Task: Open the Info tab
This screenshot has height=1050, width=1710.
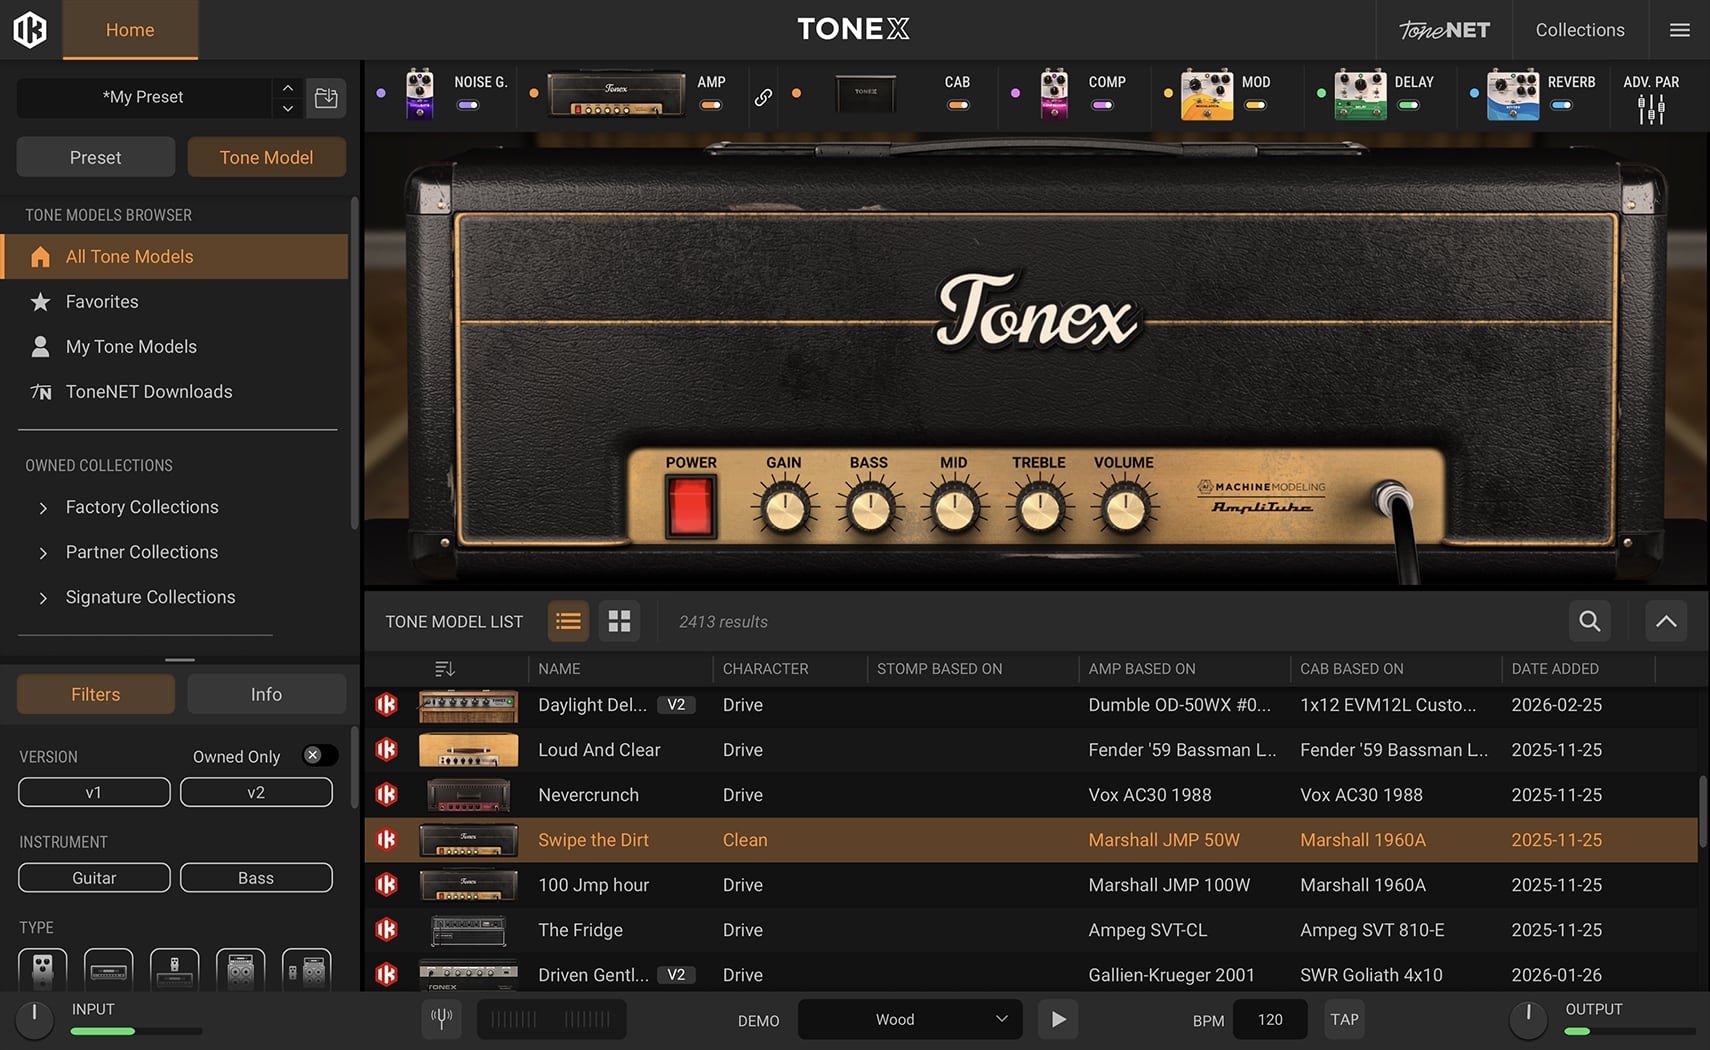Action: (267, 694)
